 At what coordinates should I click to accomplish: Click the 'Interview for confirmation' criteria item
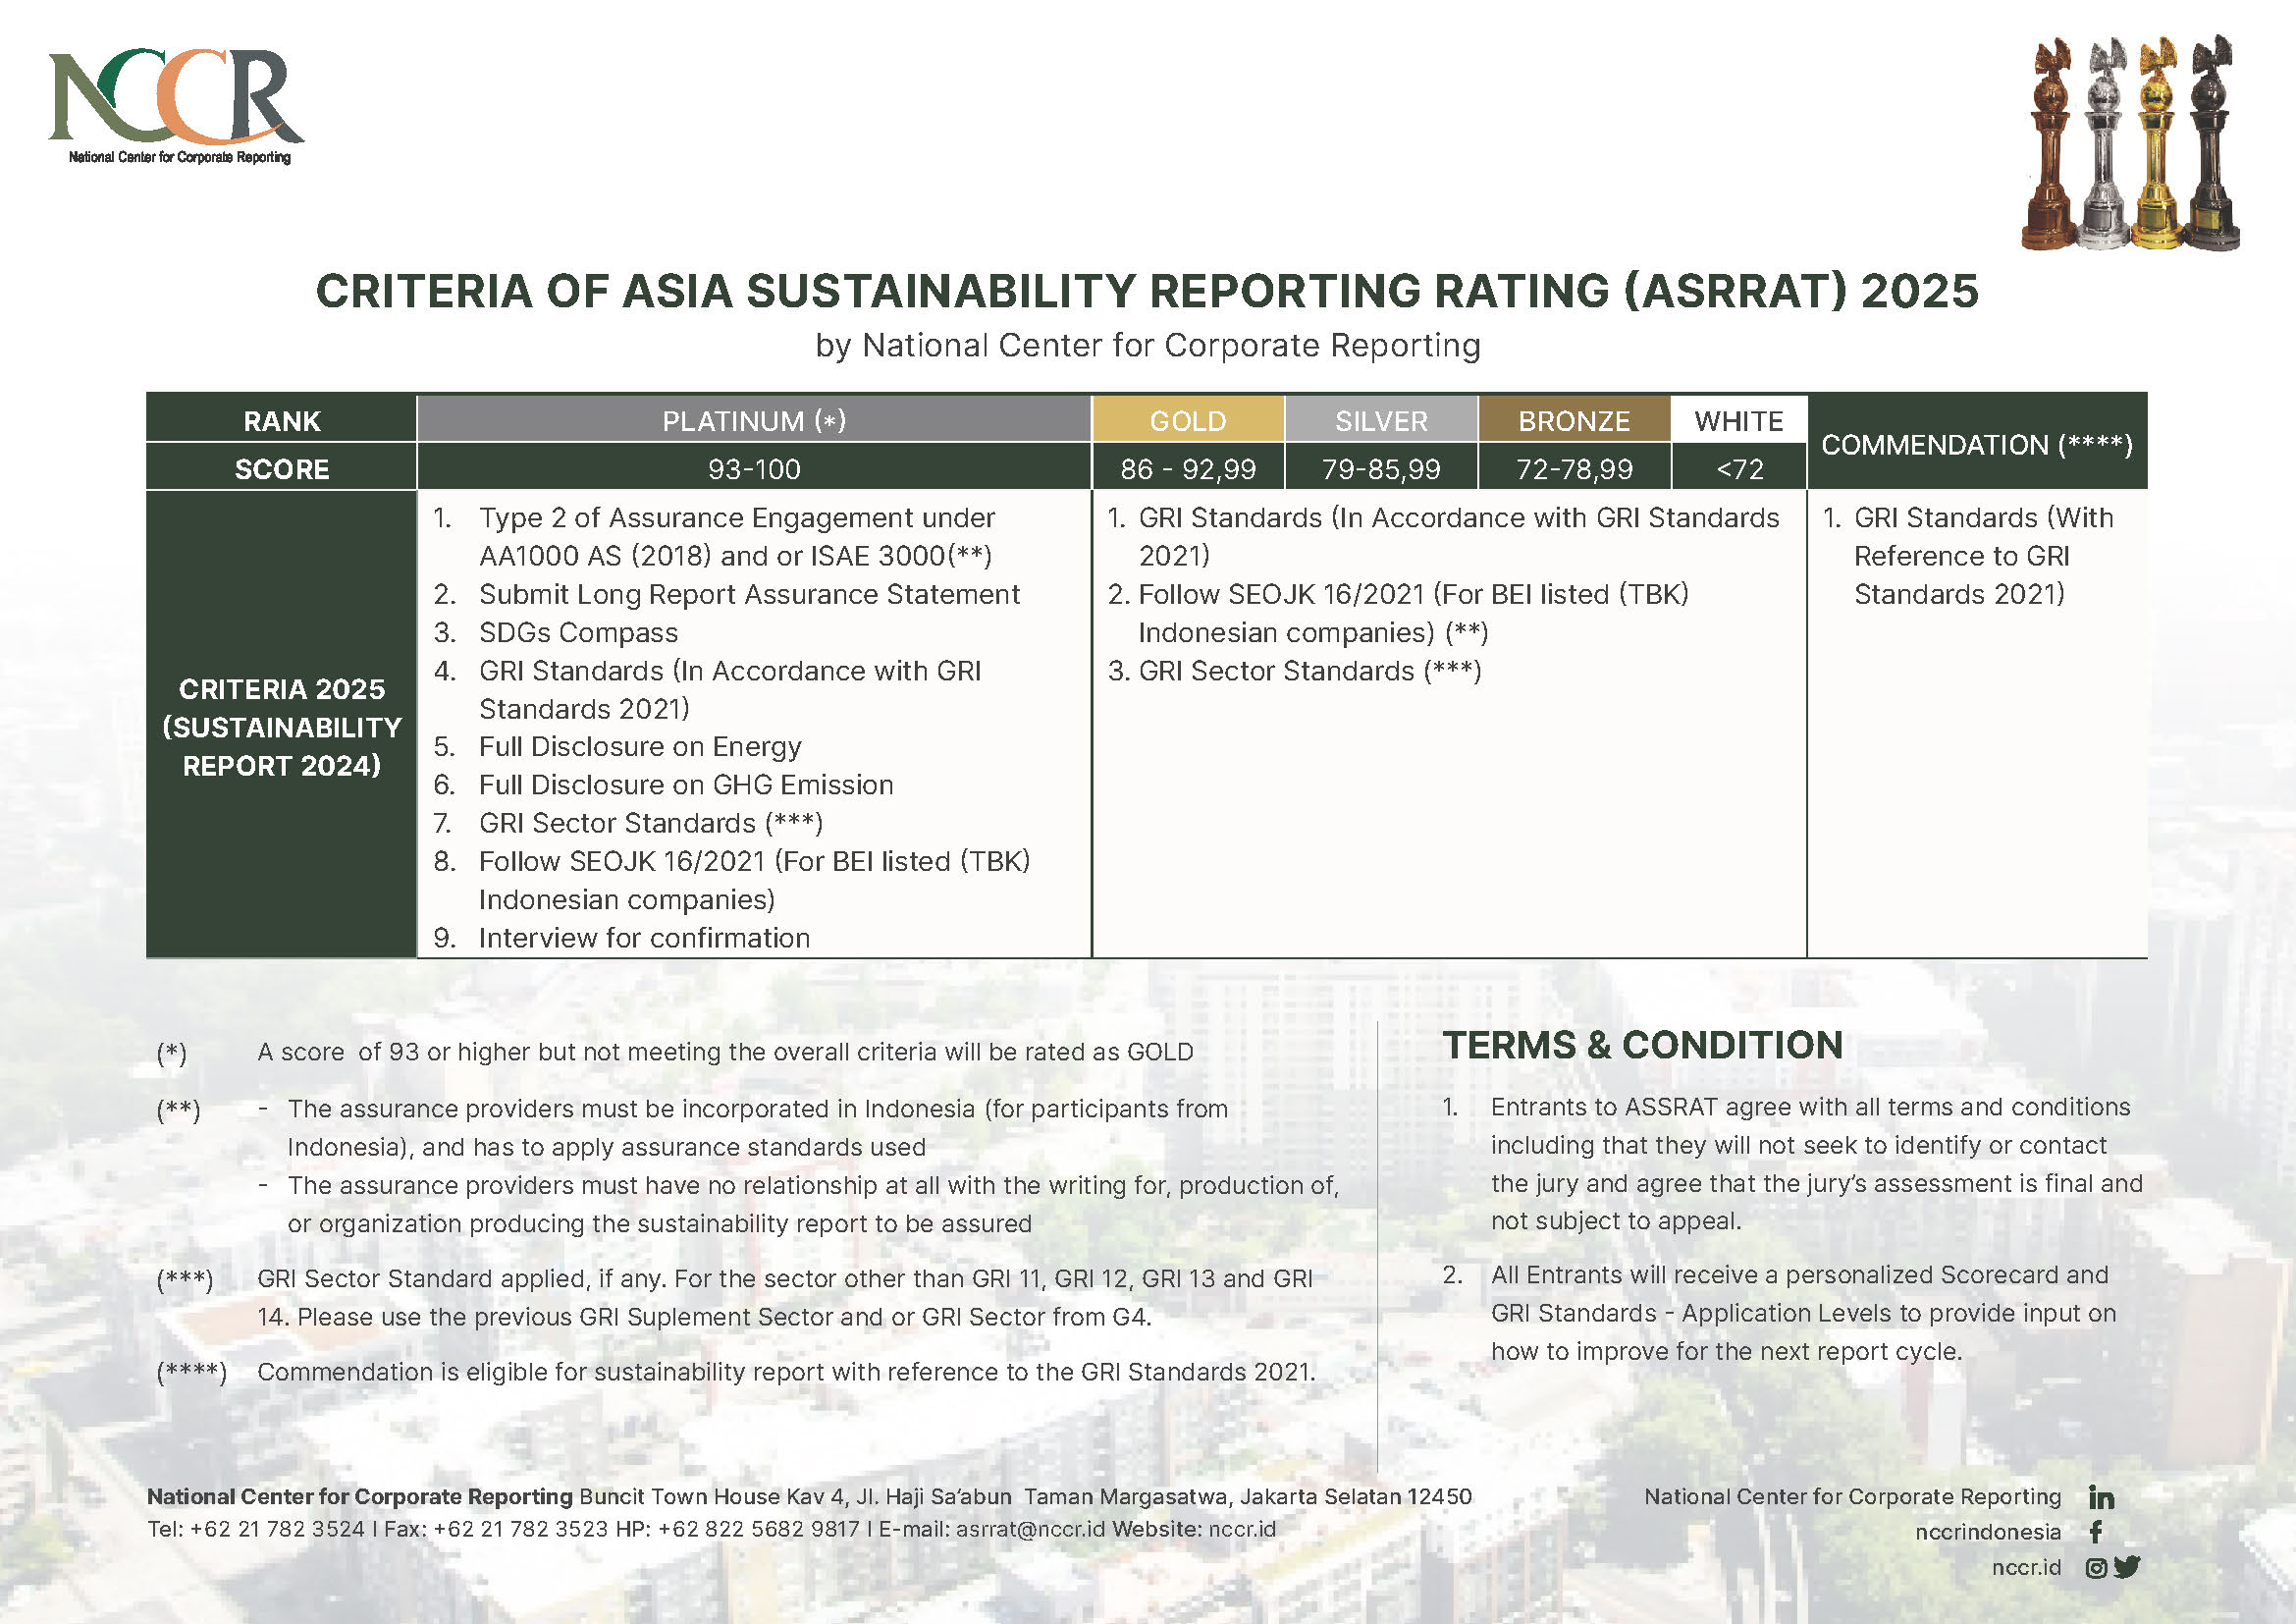(x=643, y=938)
